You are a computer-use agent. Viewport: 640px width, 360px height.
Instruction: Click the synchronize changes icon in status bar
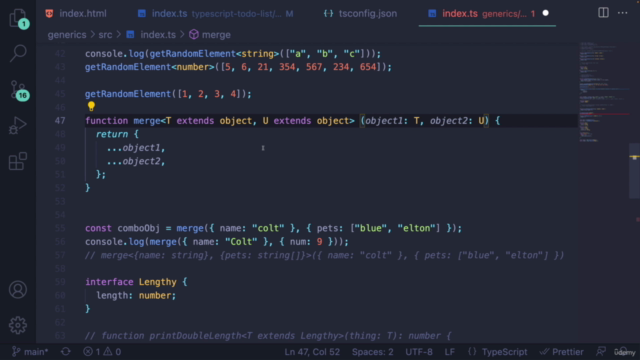click(66, 351)
